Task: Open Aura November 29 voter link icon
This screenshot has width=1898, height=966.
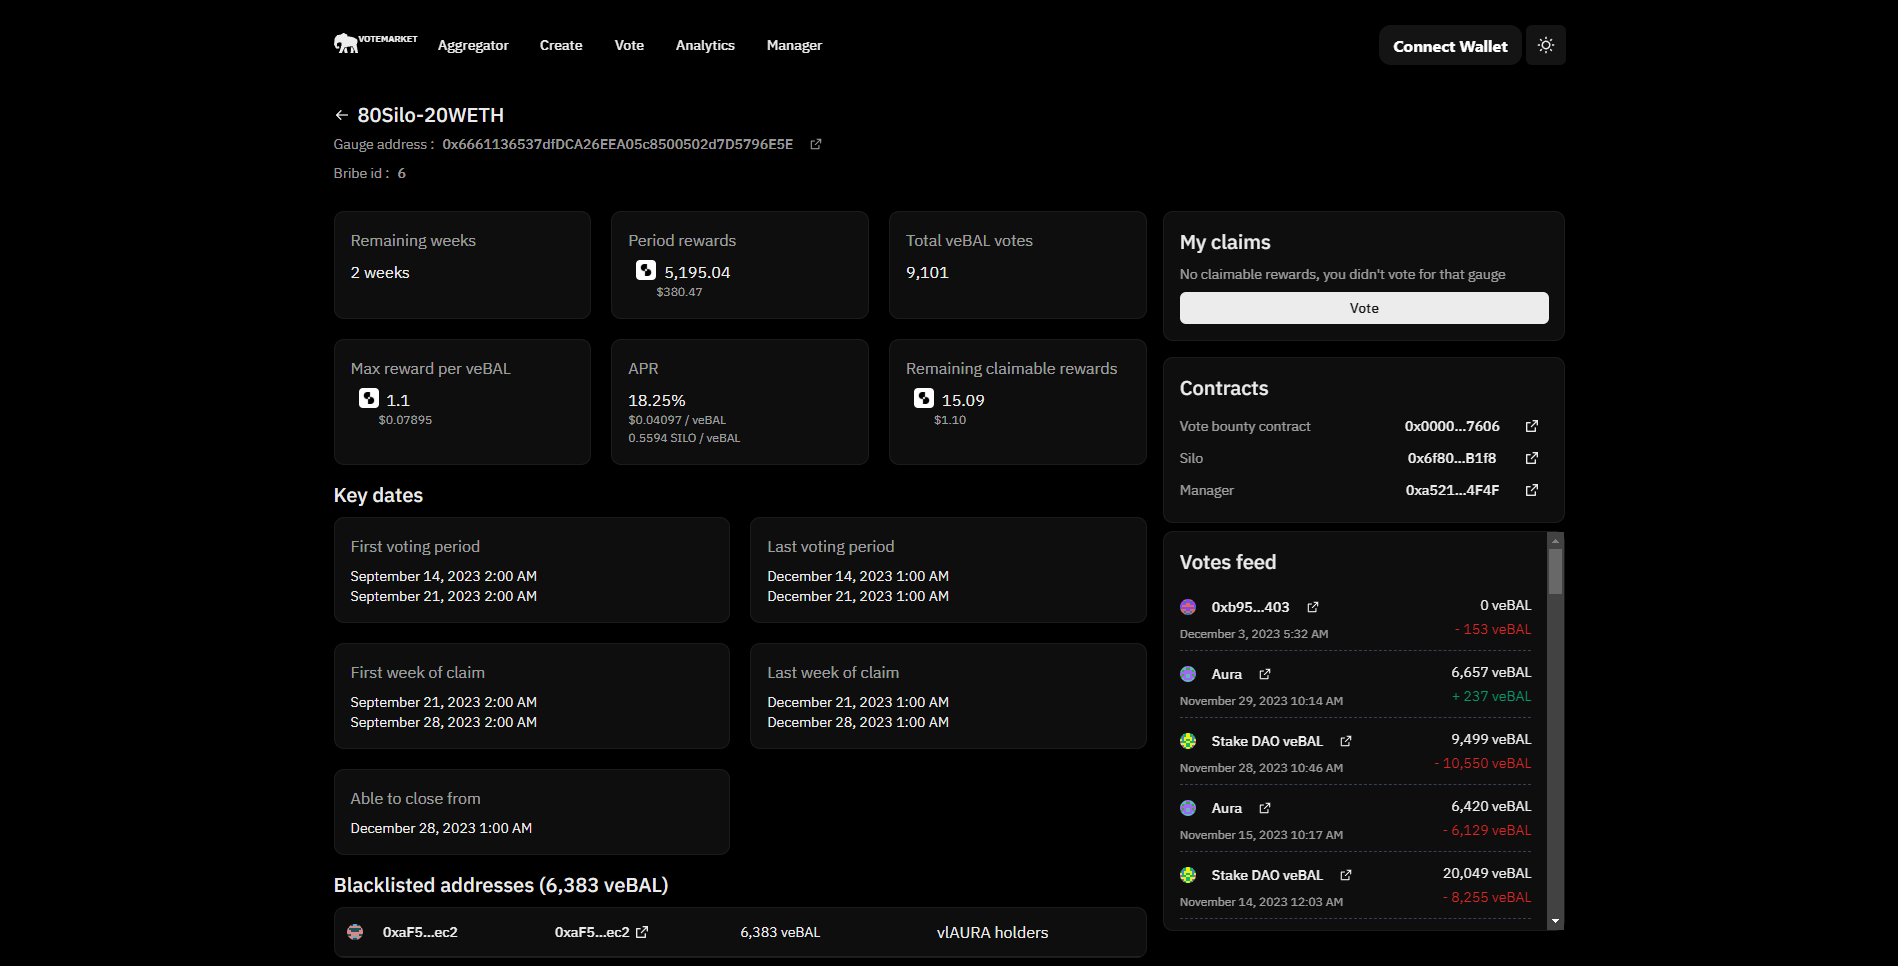Action: click(x=1264, y=674)
